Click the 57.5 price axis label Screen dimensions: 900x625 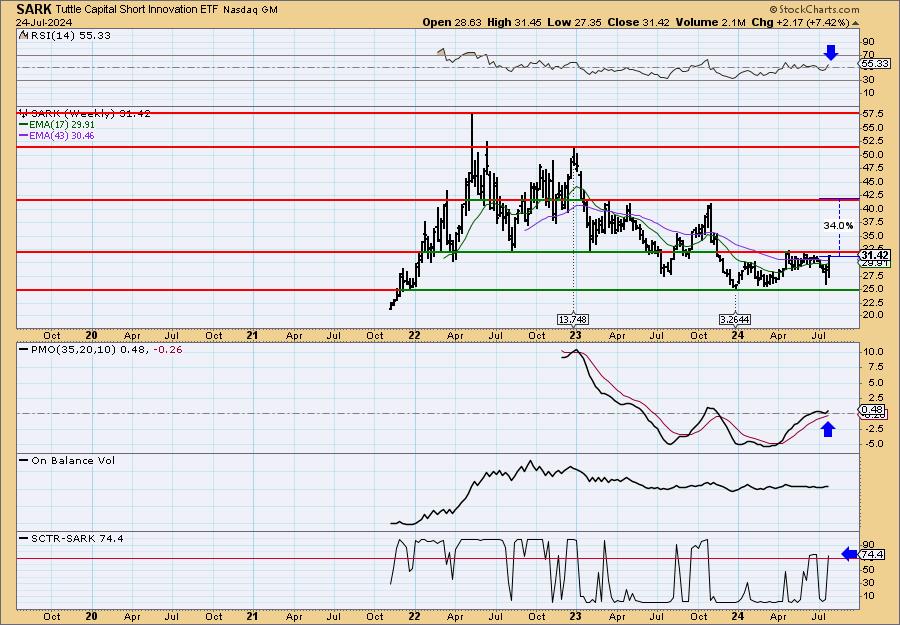[872, 114]
